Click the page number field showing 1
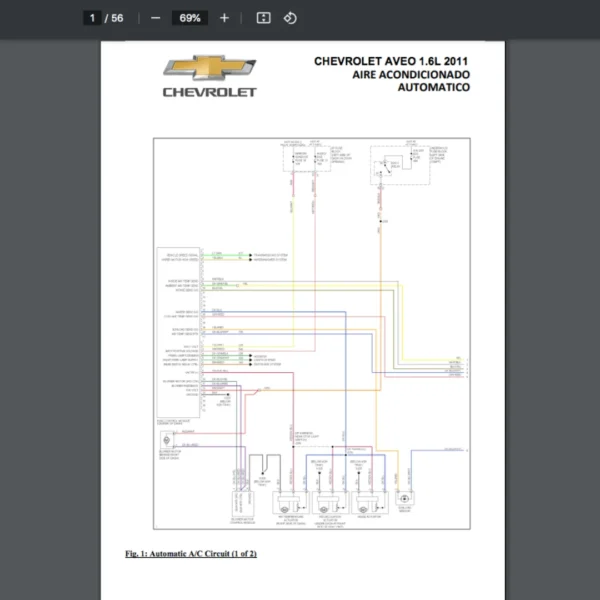 pos(92,18)
